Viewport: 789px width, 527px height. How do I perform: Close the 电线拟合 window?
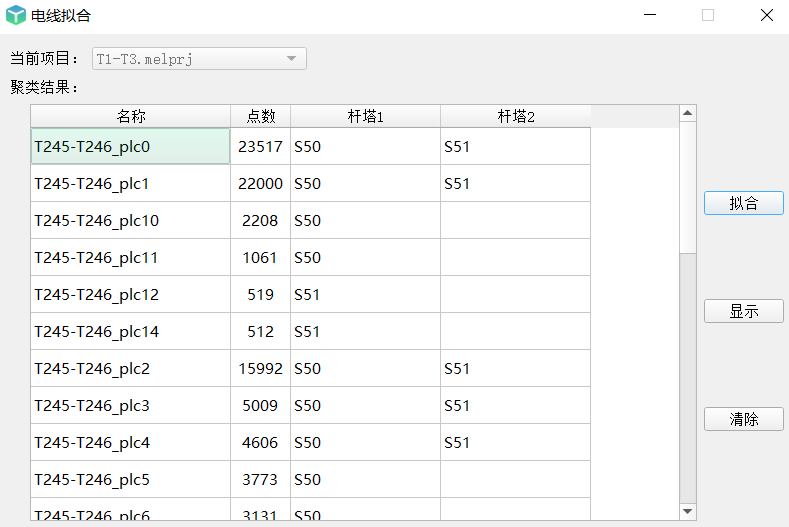(x=767, y=15)
